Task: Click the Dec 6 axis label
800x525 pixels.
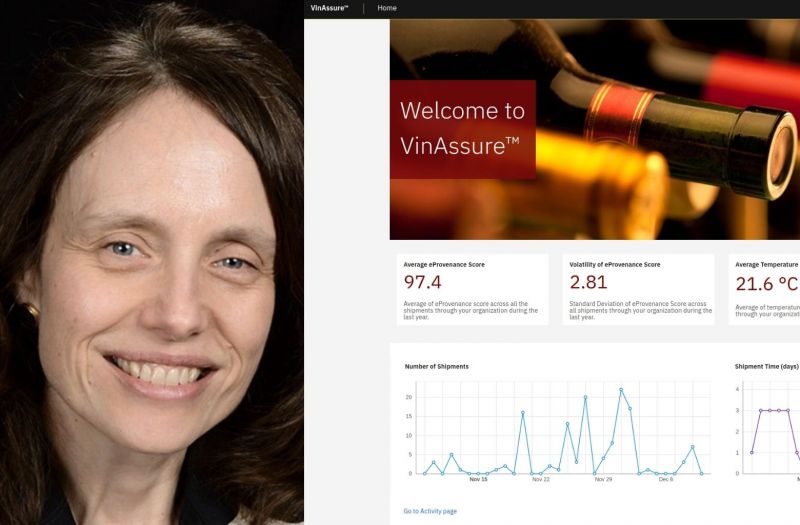Action: 666,479
